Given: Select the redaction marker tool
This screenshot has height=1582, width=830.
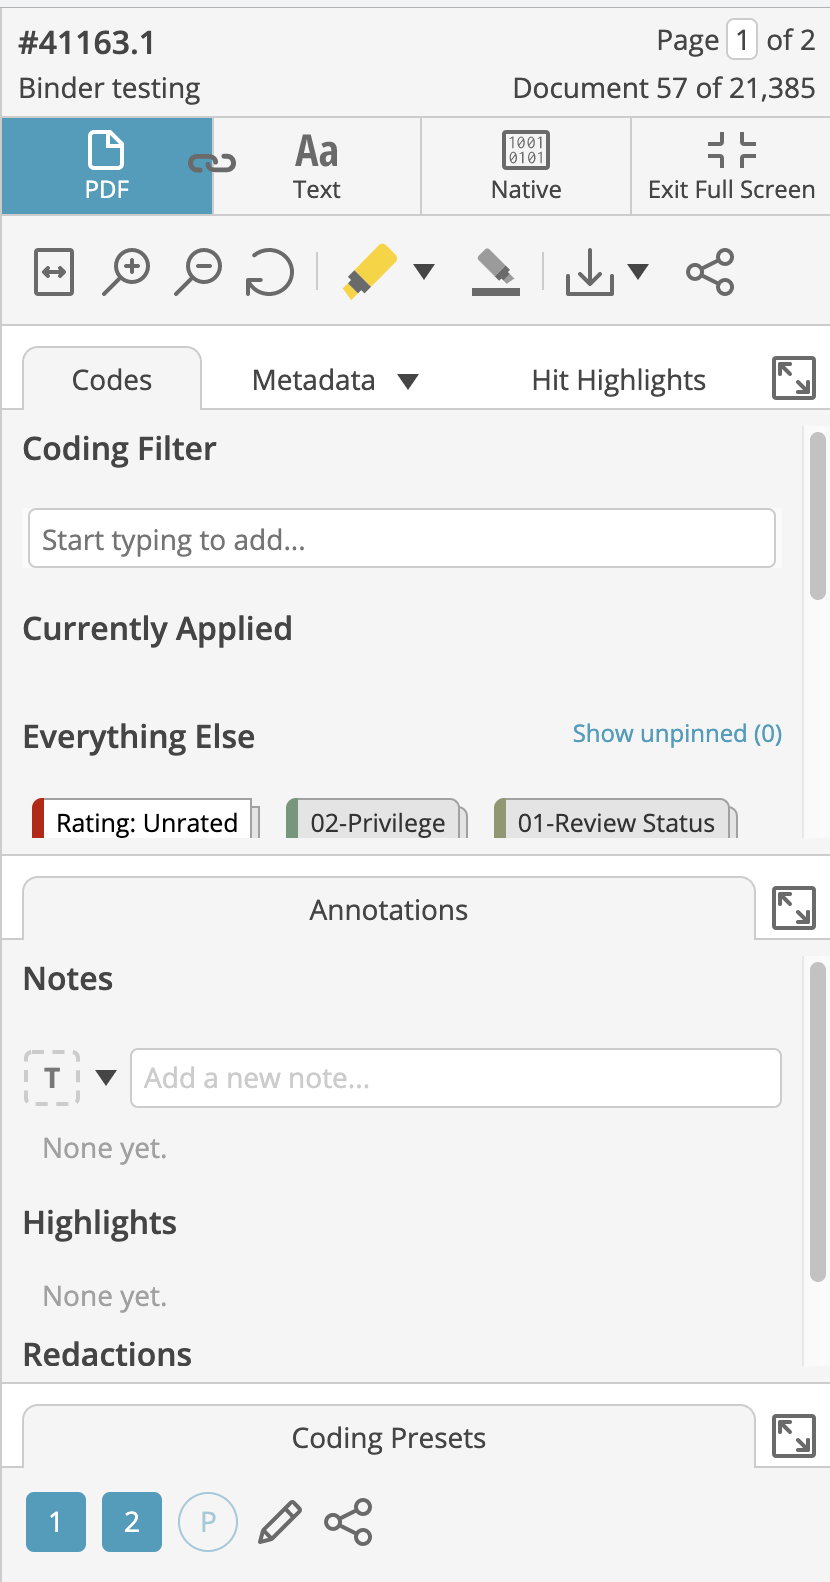Looking at the screenshot, I should [x=496, y=272].
